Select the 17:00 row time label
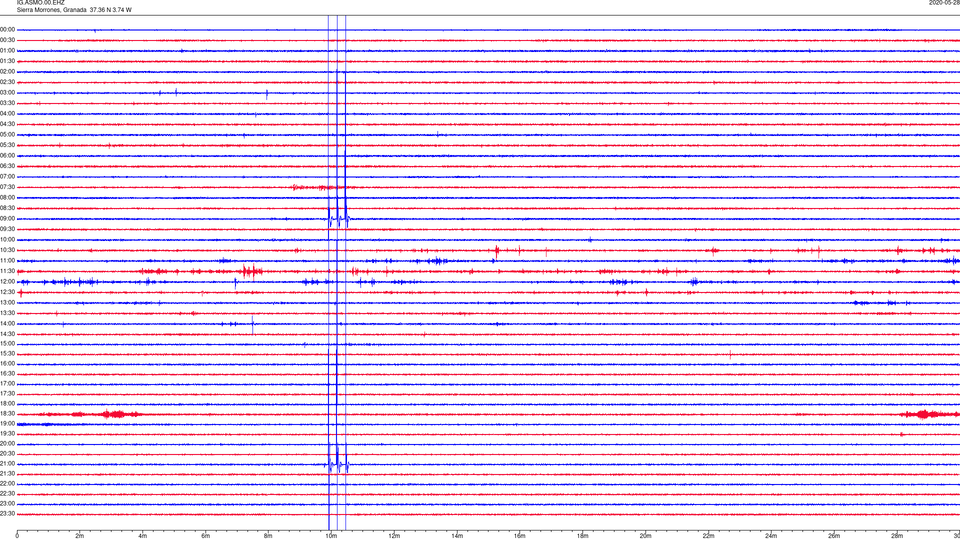This screenshot has height=540, width=960. [7, 384]
